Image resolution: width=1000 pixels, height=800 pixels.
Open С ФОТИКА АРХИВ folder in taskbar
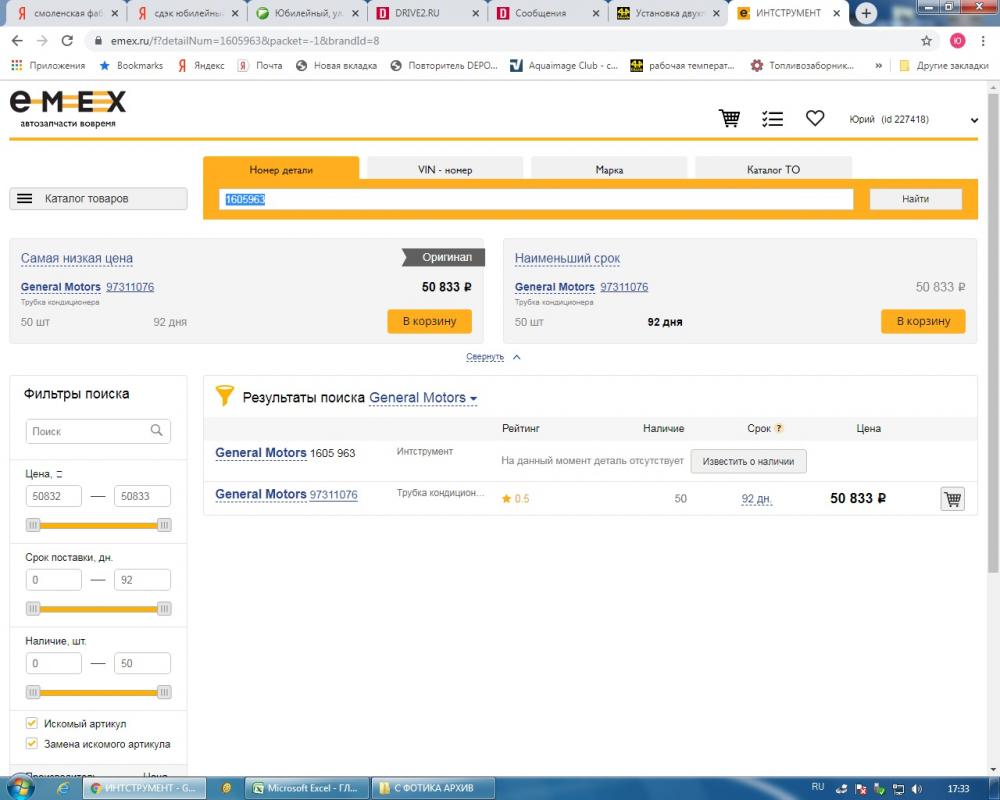tap(433, 788)
